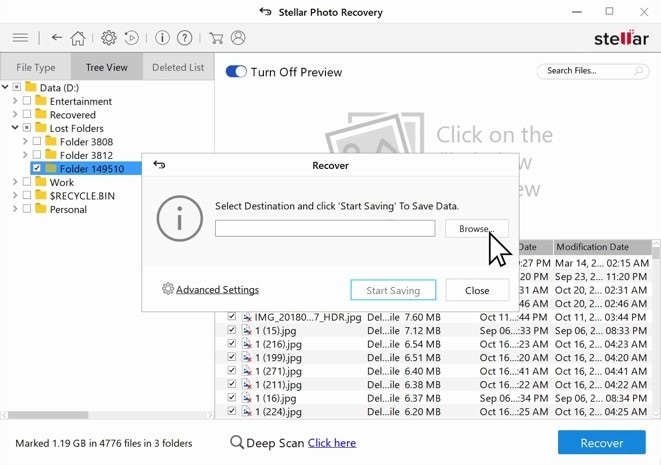Click the Entertainment folder icon
The width and height of the screenshot is (661, 465).
(x=41, y=101)
